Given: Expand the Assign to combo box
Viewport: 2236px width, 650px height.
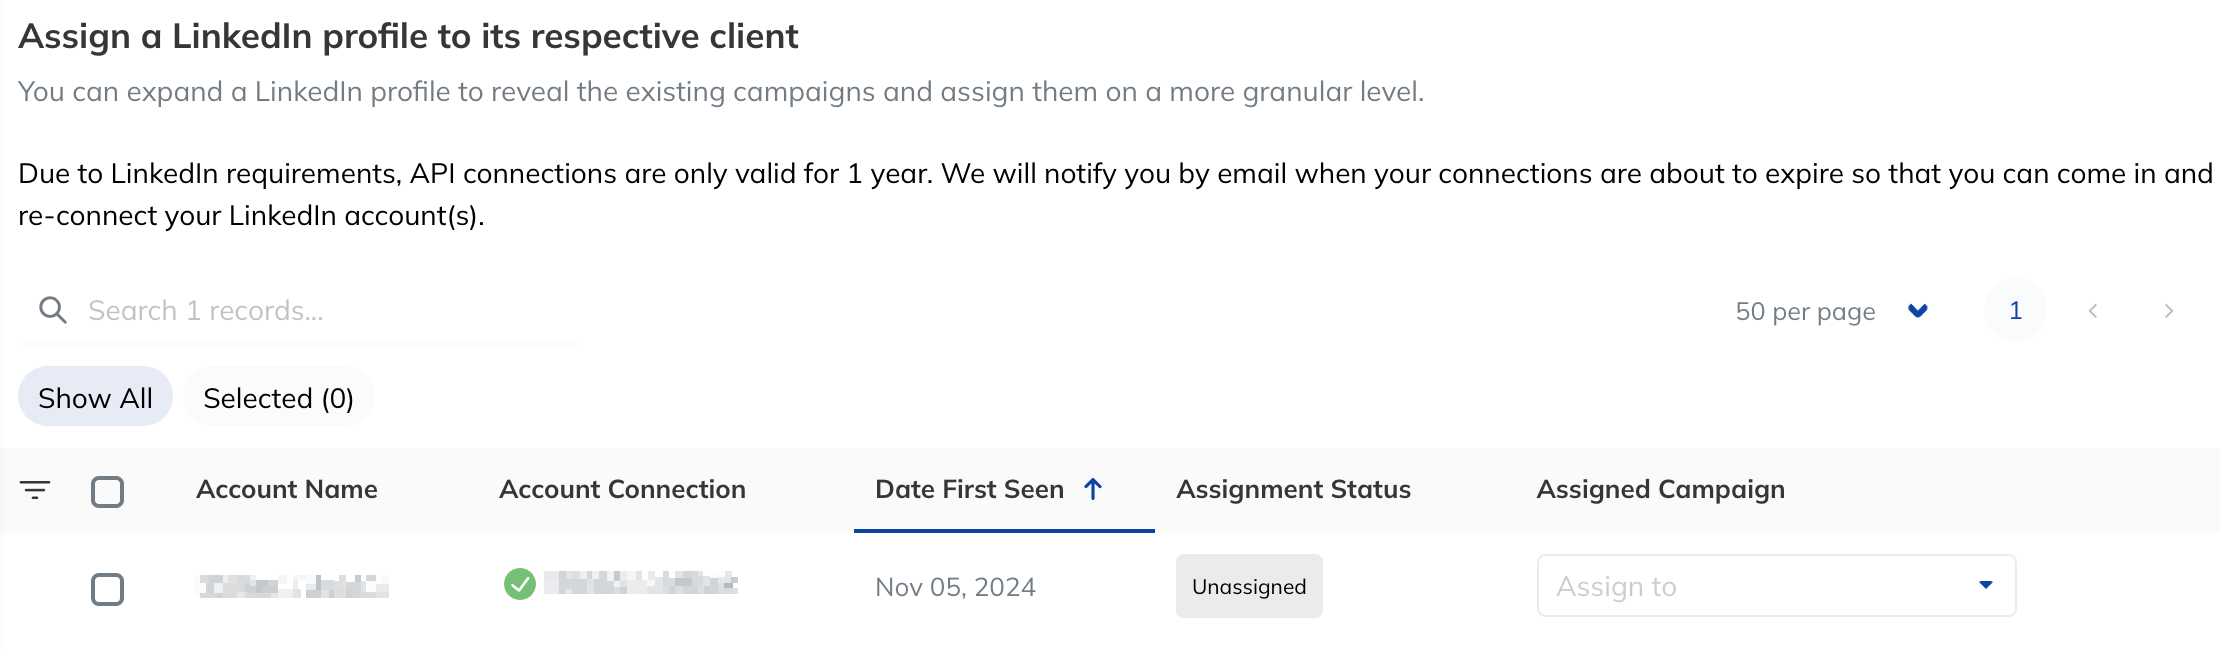Looking at the screenshot, I should [x=1776, y=586].
